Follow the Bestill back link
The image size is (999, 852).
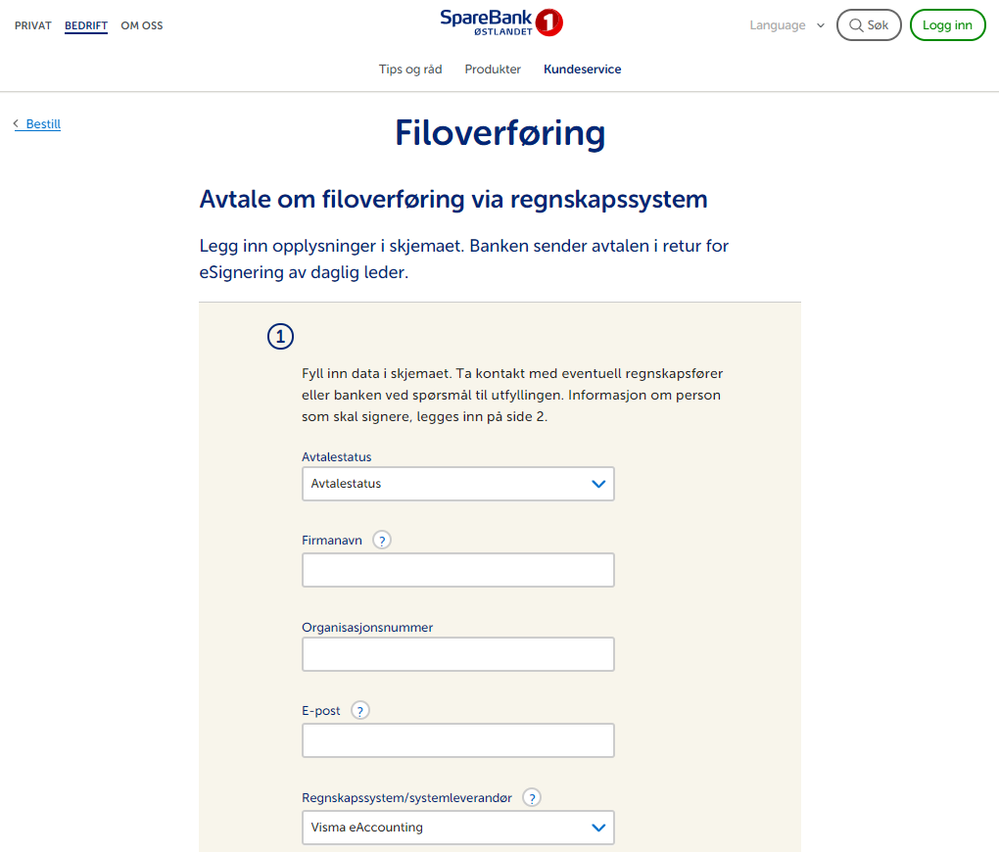click(43, 124)
